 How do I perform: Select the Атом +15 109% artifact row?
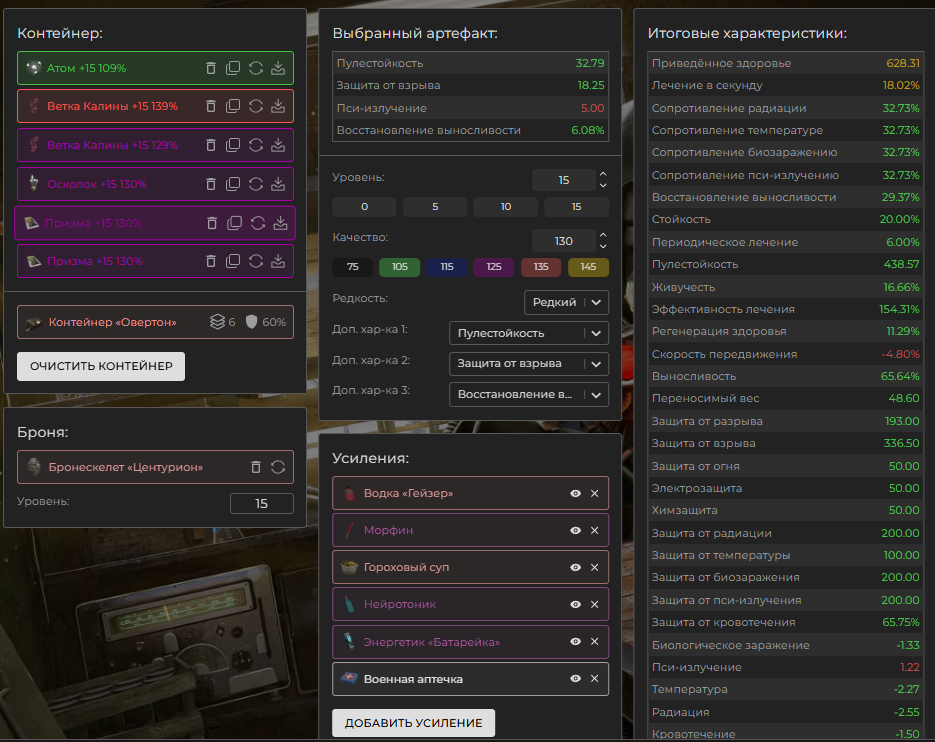point(155,68)
